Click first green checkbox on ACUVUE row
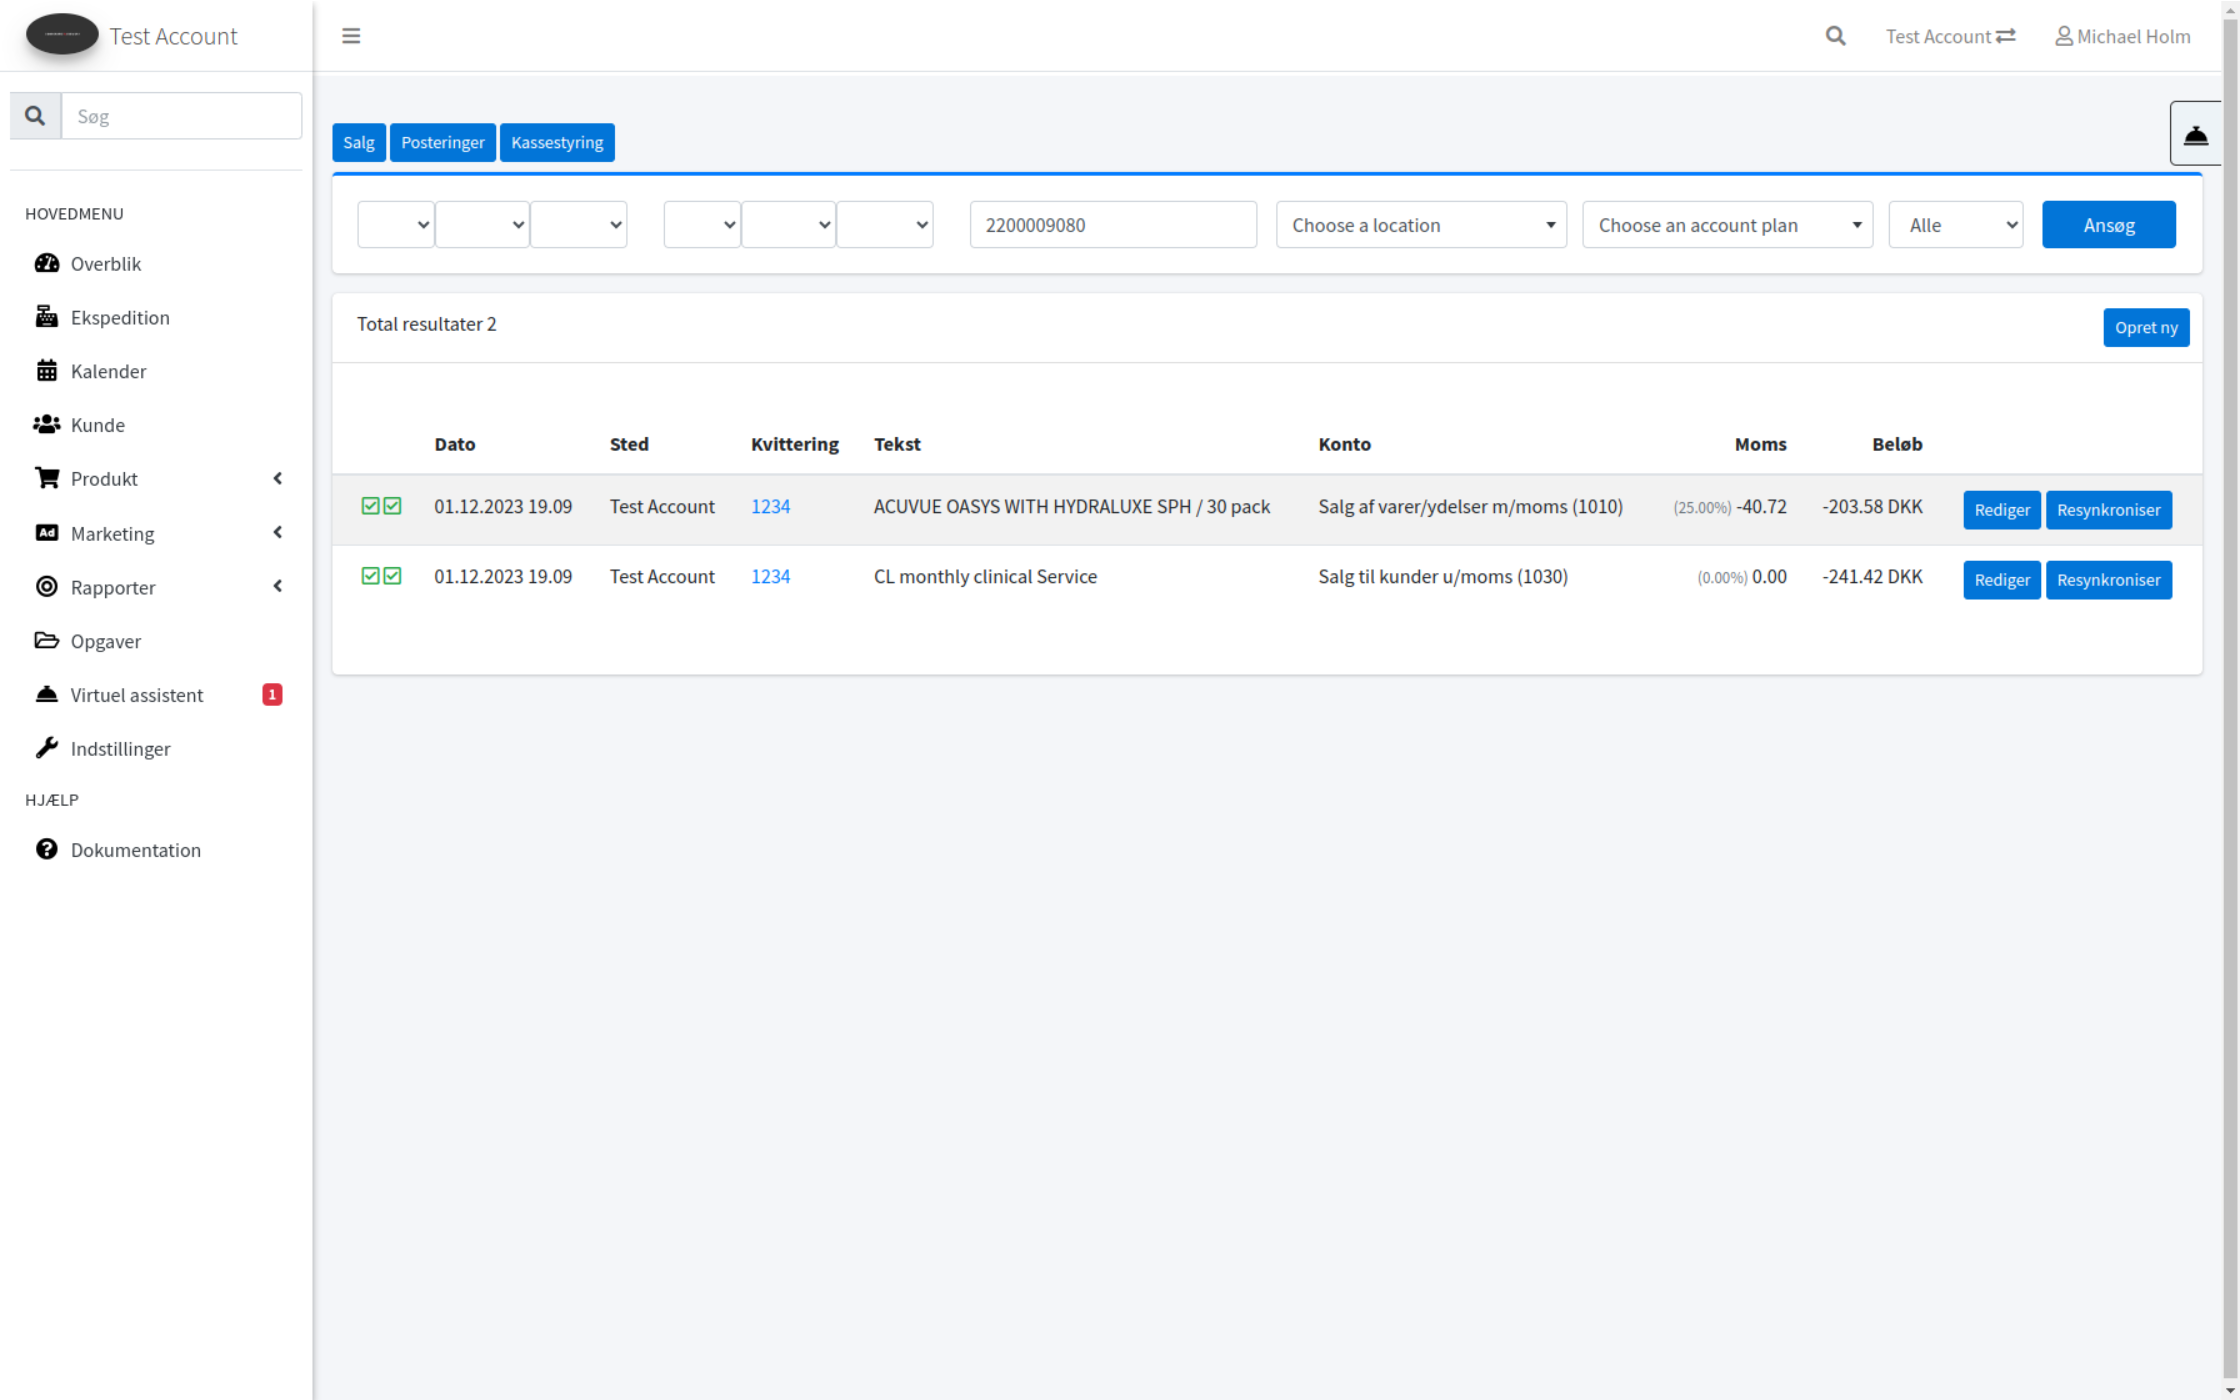 point(370,506)
